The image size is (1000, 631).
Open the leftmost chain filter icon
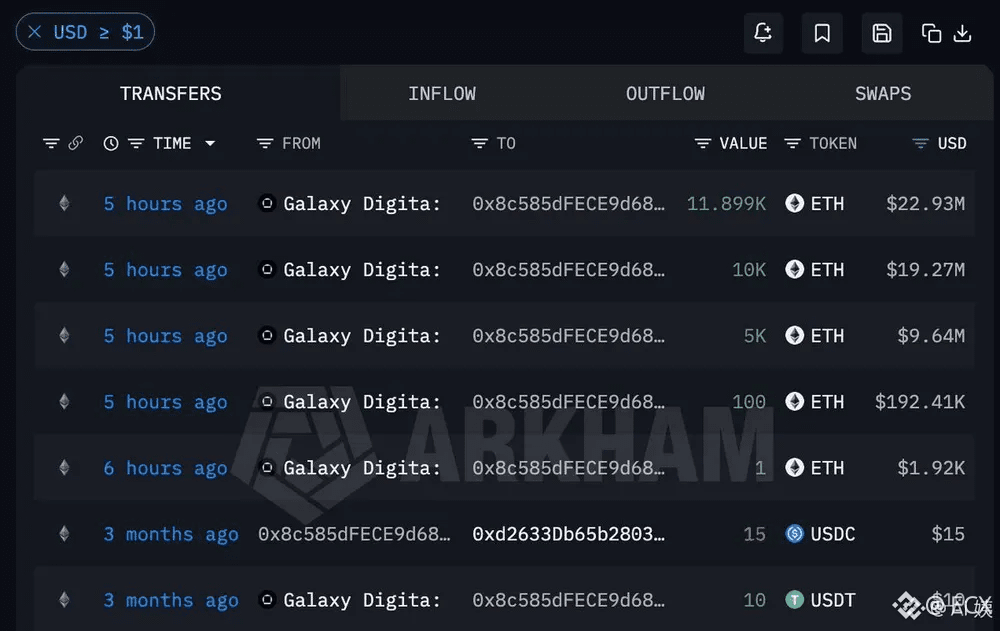click(x=51, y=143)
